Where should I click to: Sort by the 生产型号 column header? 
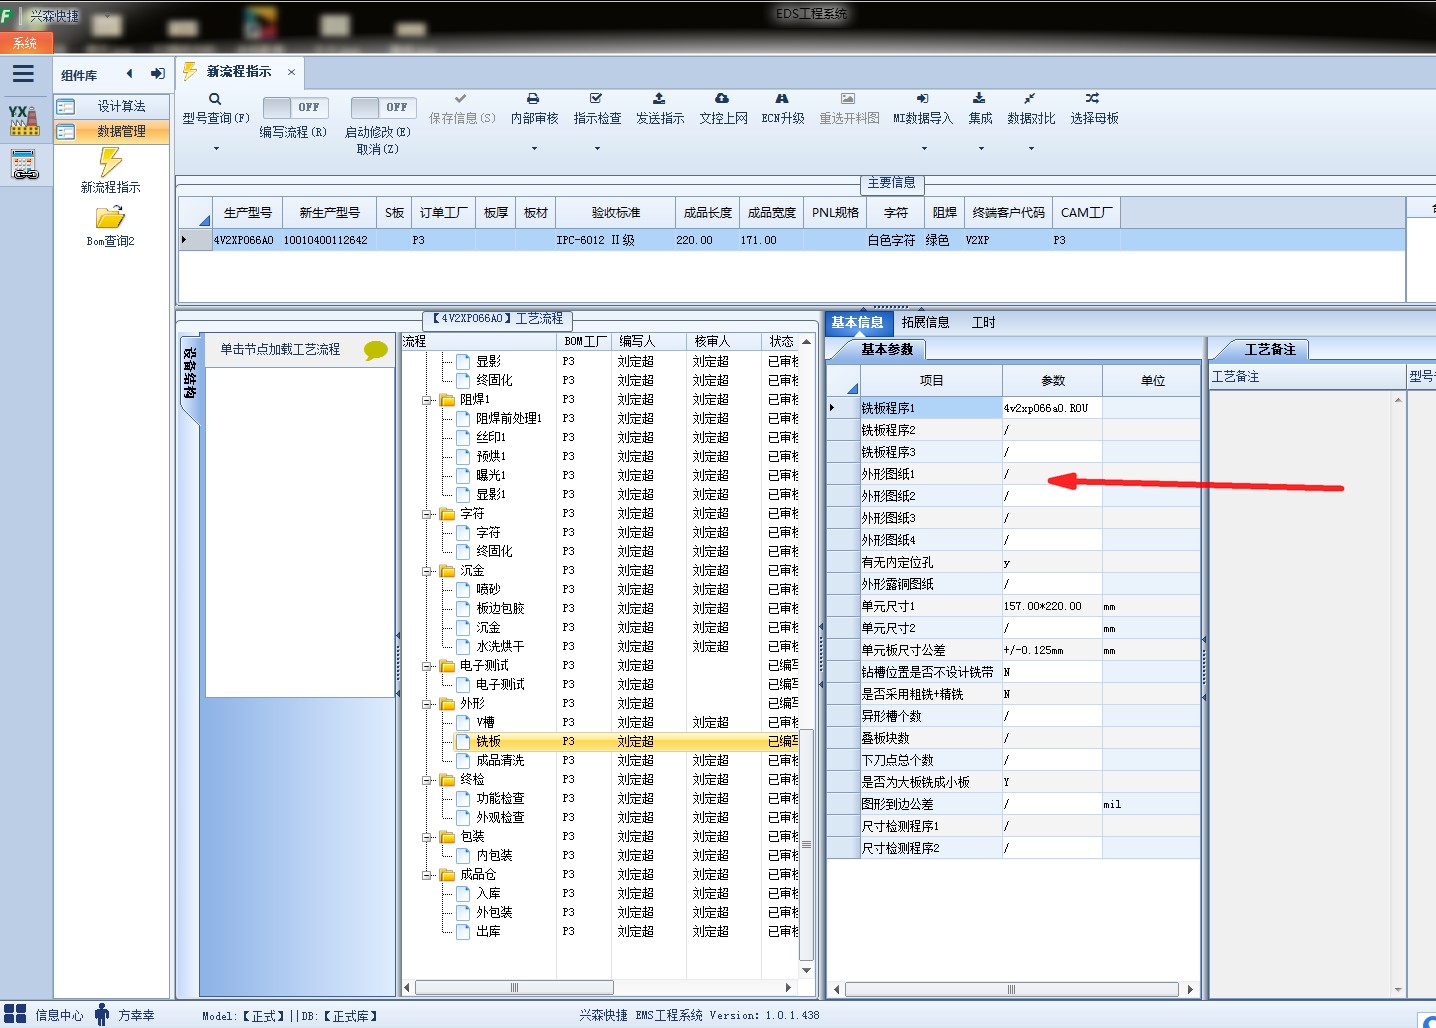tap(247, 213)
